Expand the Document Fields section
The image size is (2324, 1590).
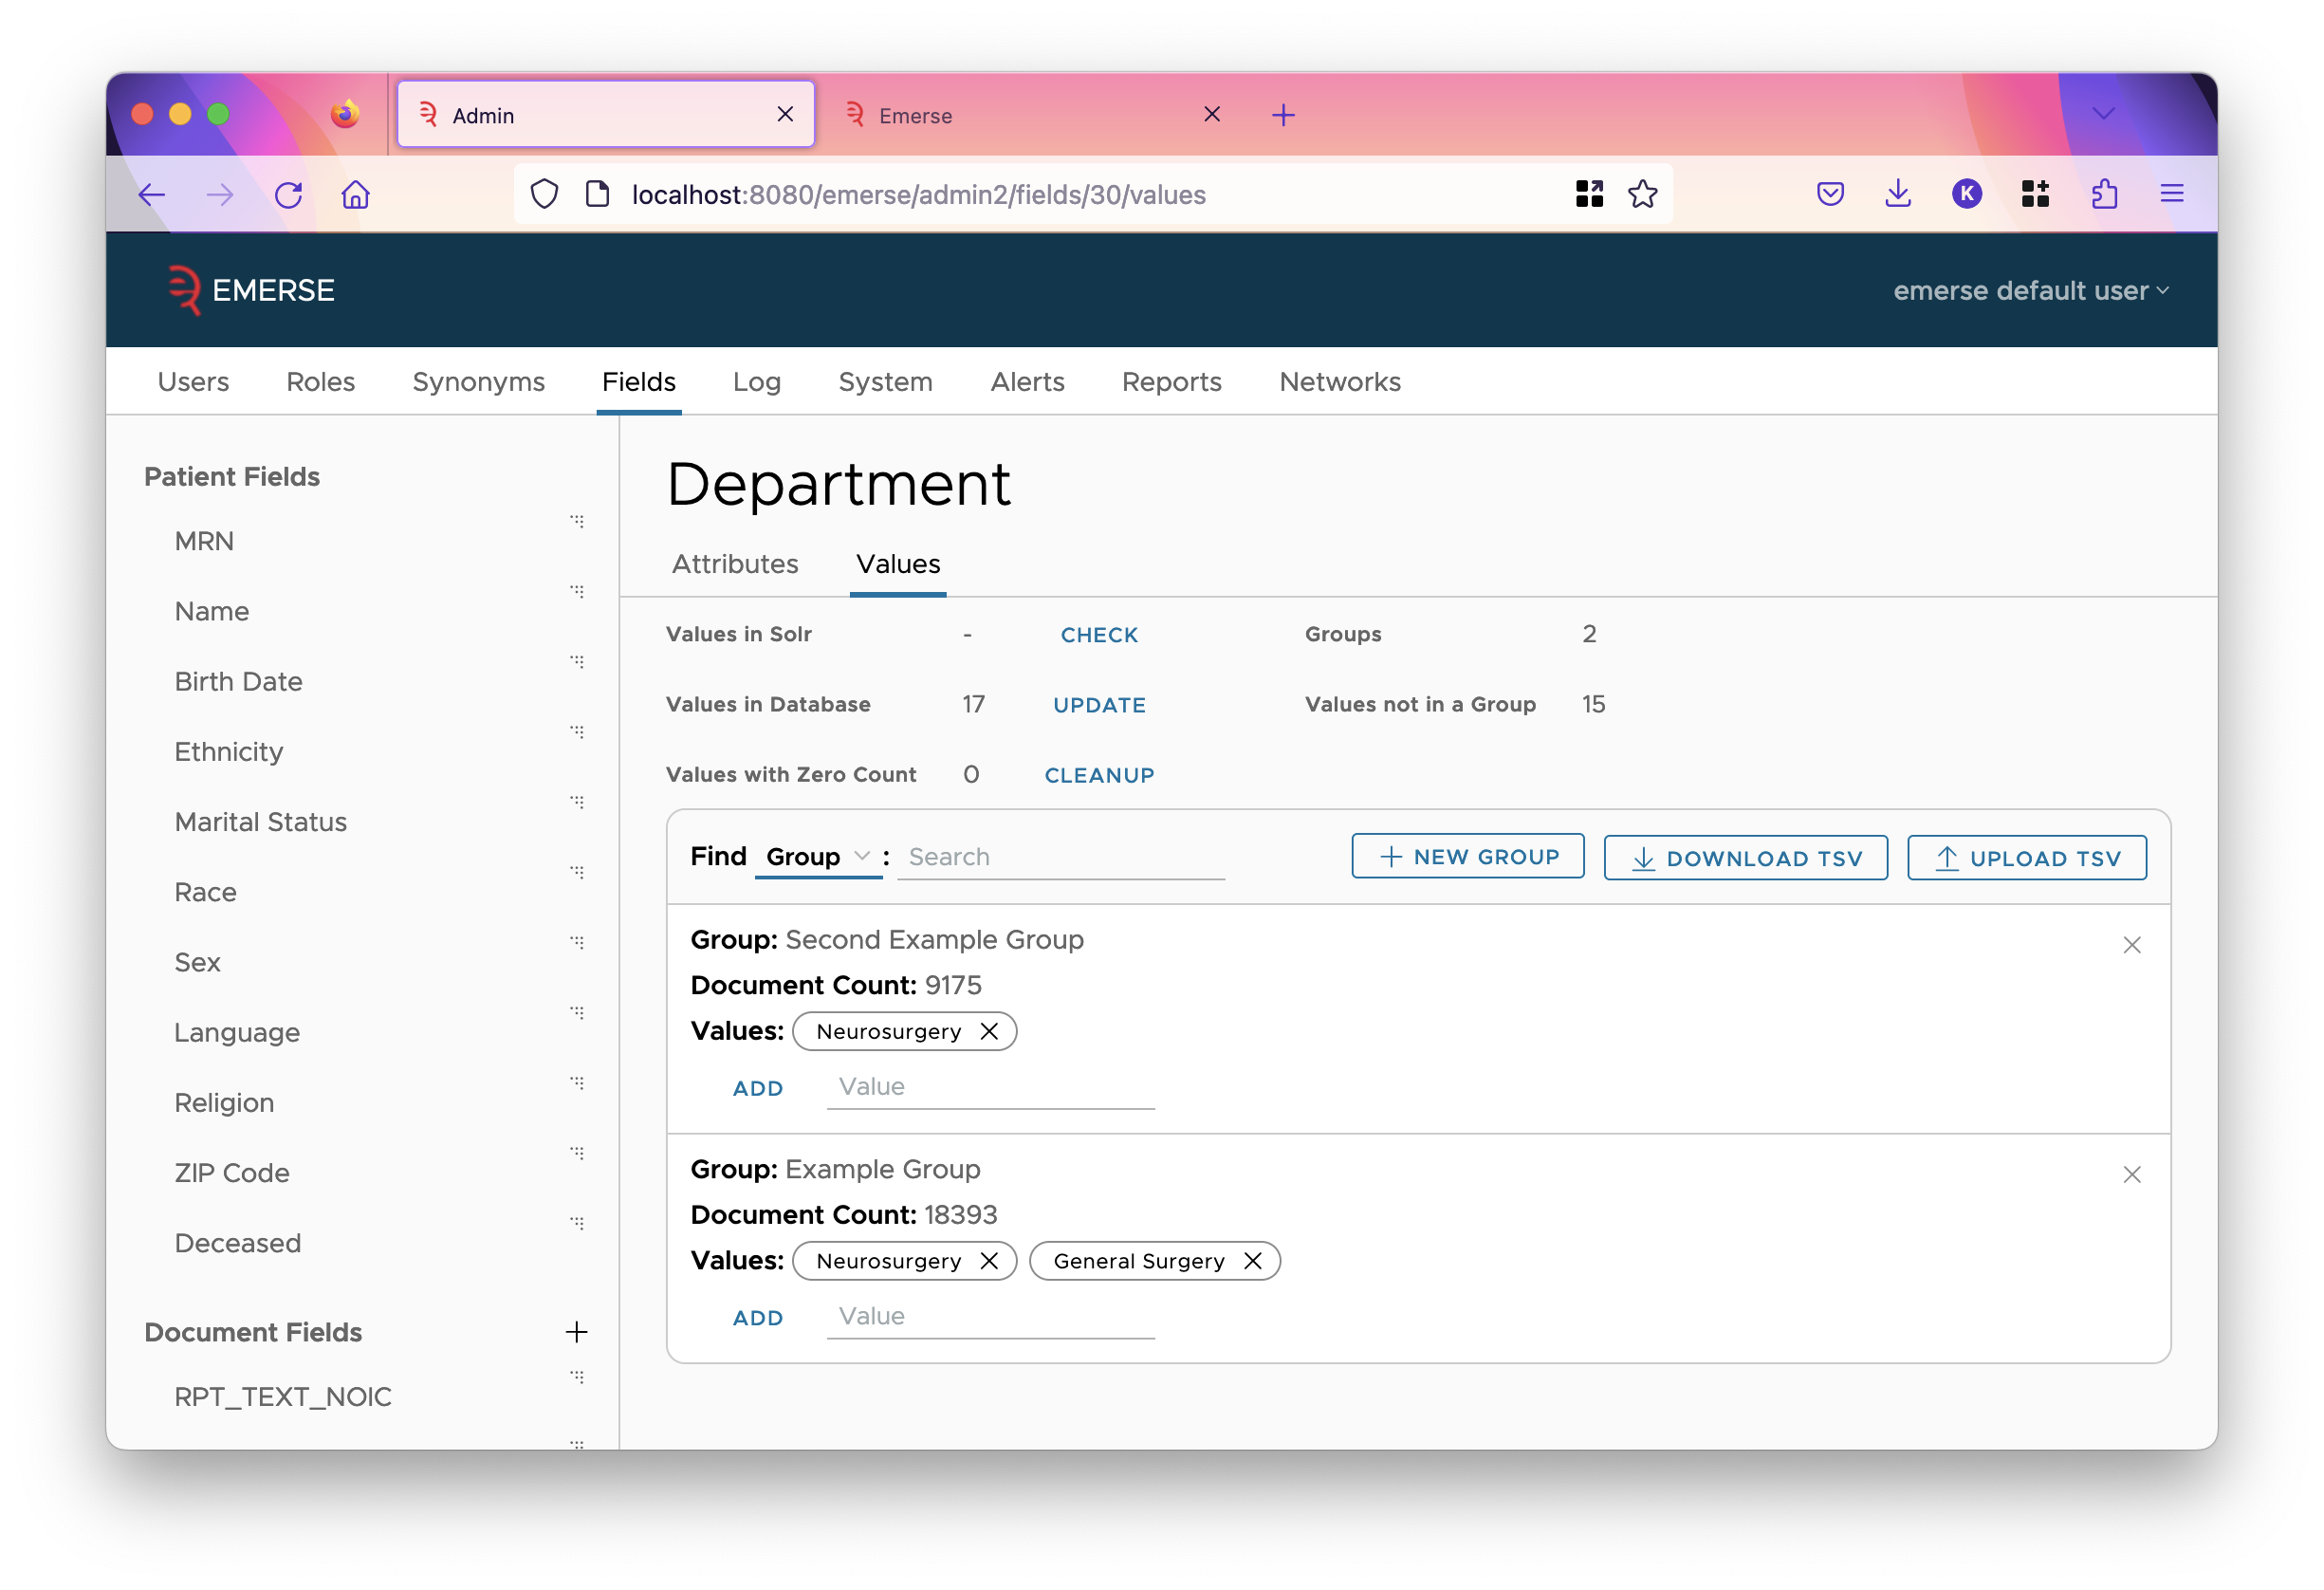(576, 1332)
